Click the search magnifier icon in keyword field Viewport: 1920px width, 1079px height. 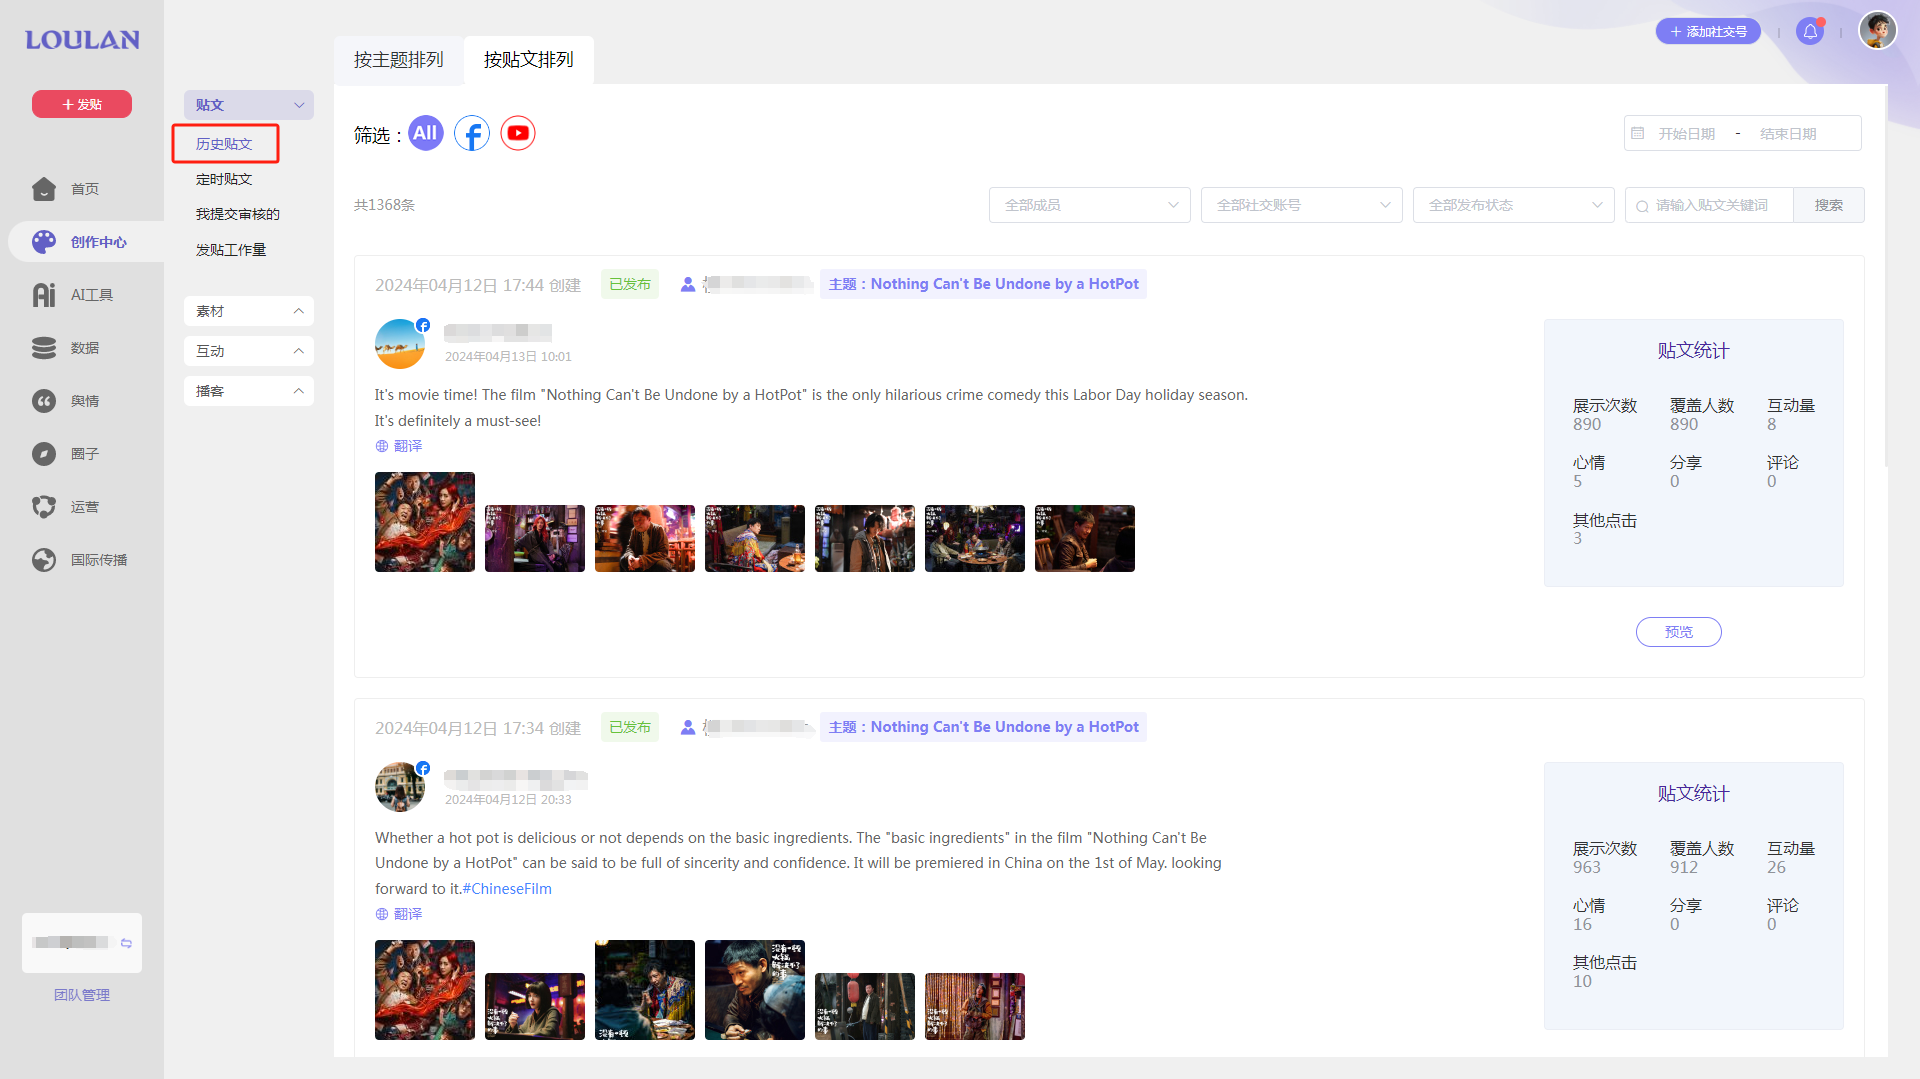pyautogui.click(x=1642, y=206)
